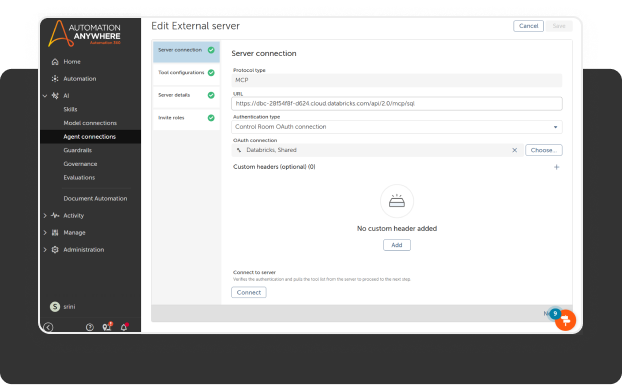Click the Custom headers (optional) label

pos(274,167)
